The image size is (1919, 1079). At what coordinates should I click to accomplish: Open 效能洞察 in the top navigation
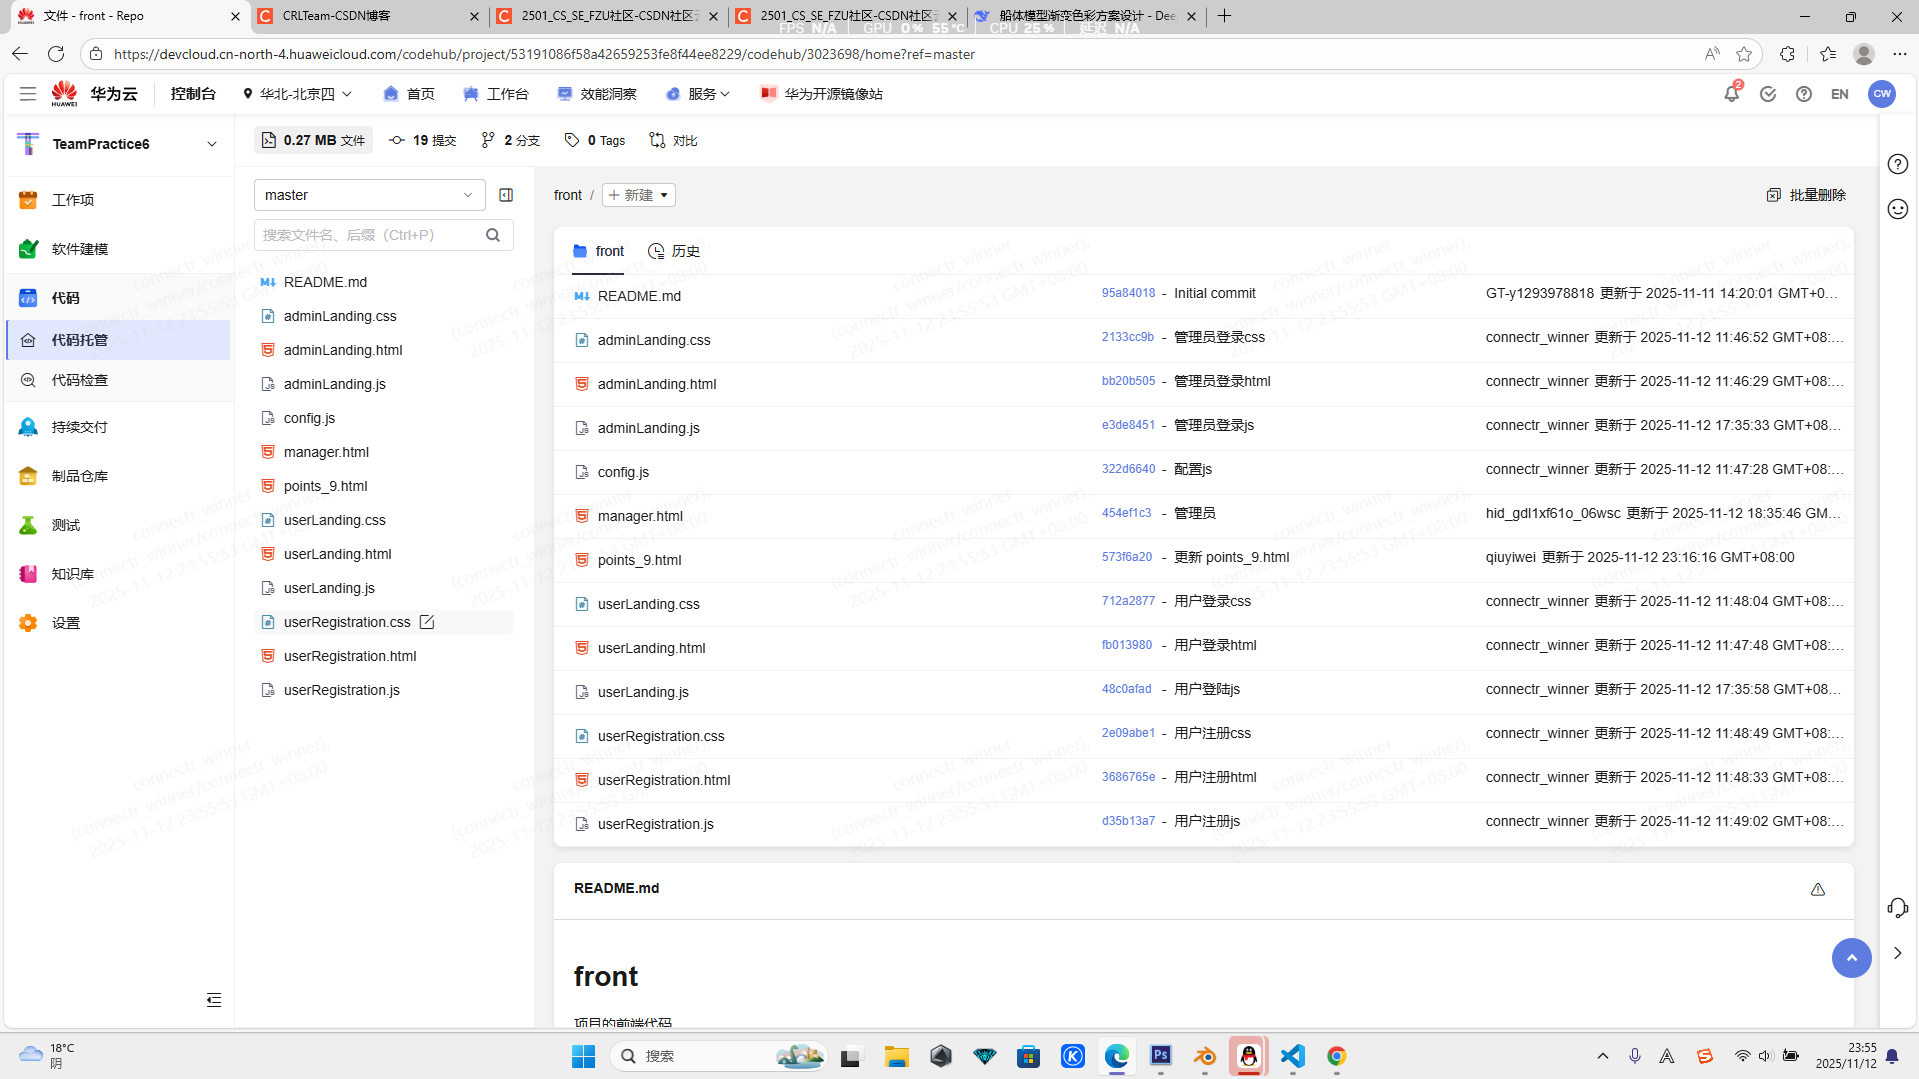597,94
